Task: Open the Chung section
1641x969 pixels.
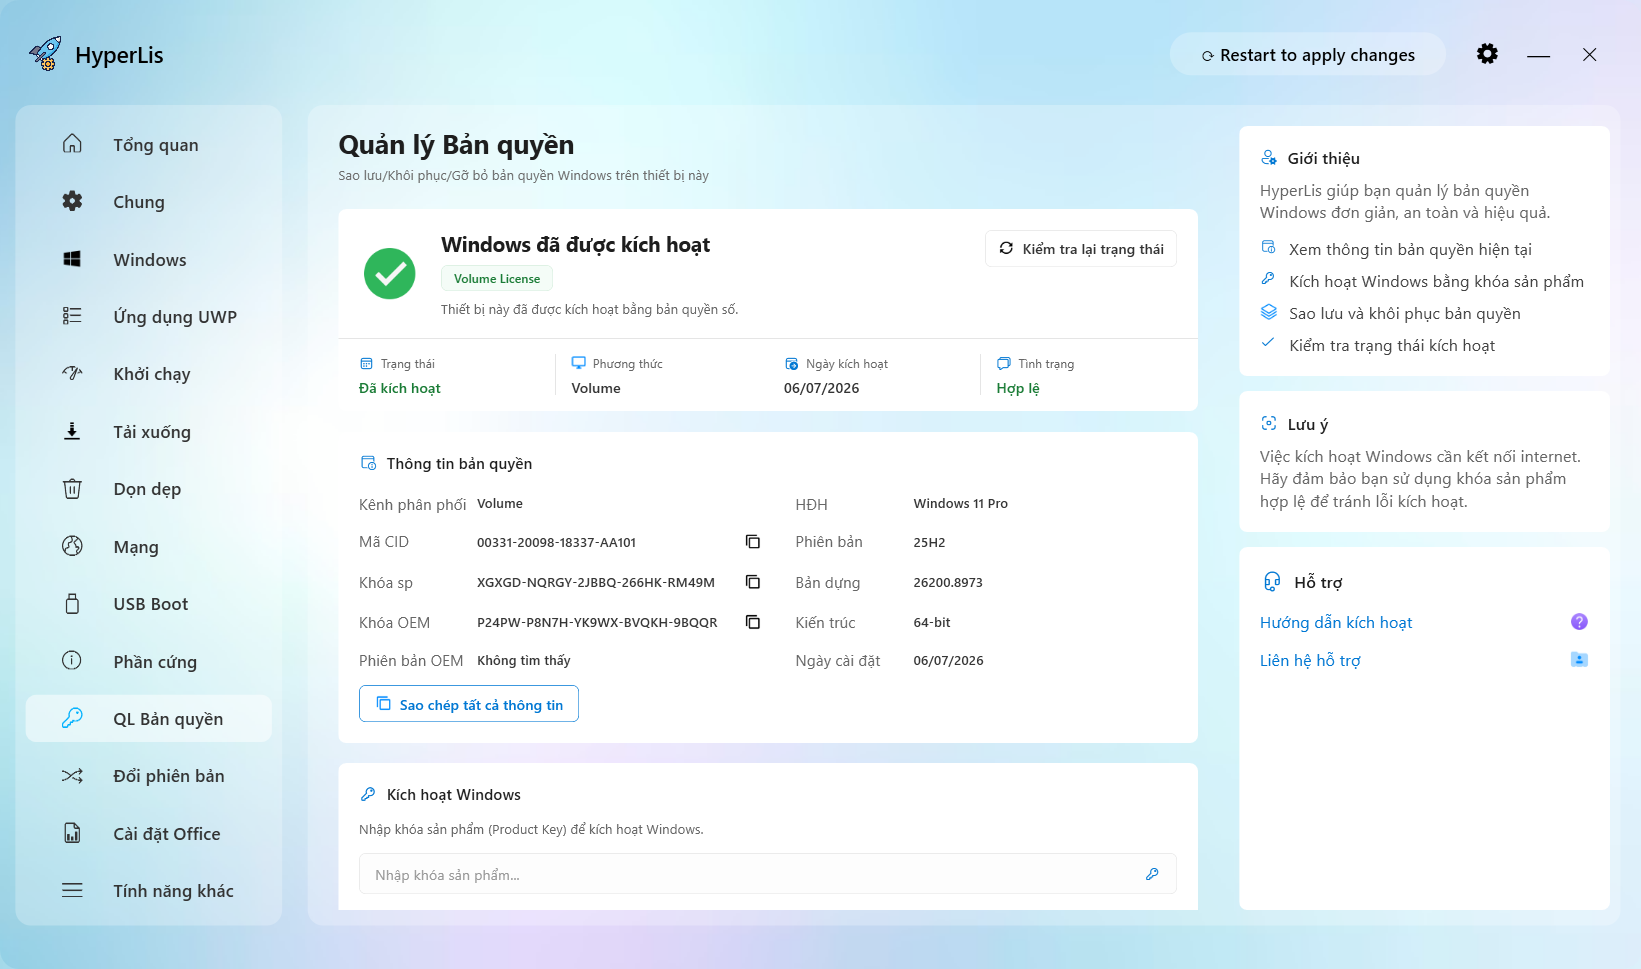Action: click(149, 201)
